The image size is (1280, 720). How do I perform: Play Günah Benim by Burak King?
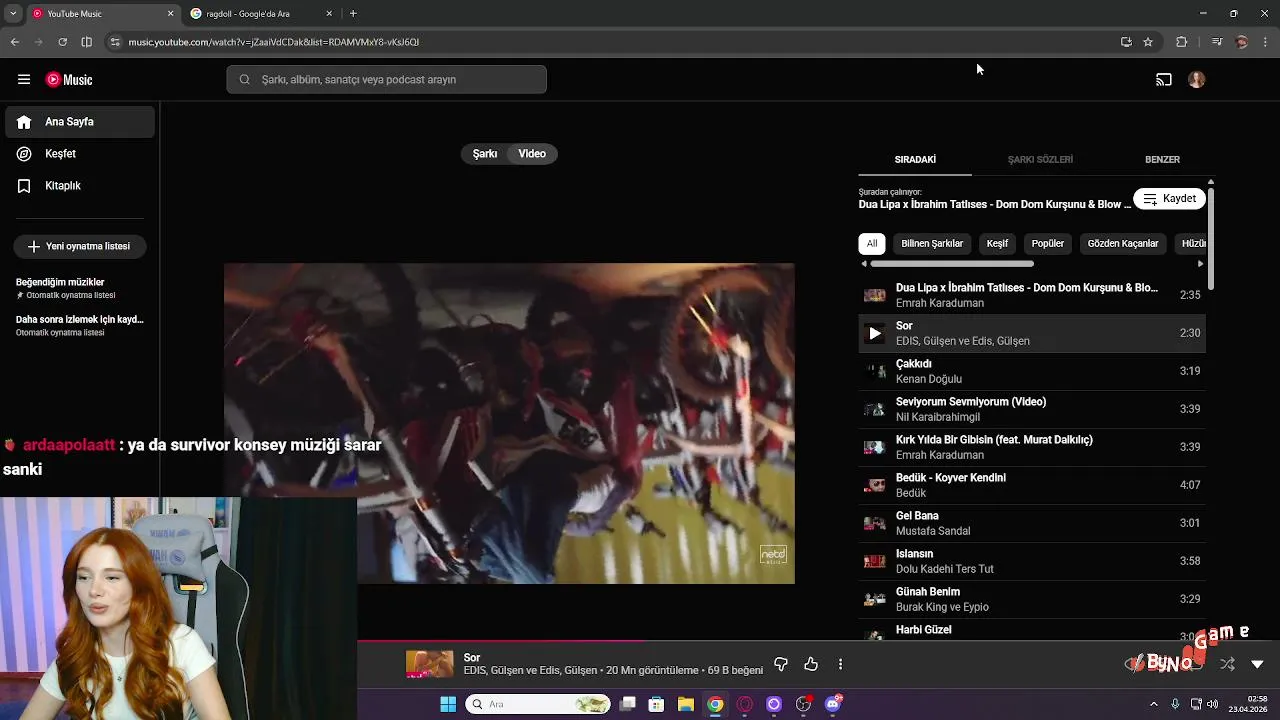(1032, 599)
